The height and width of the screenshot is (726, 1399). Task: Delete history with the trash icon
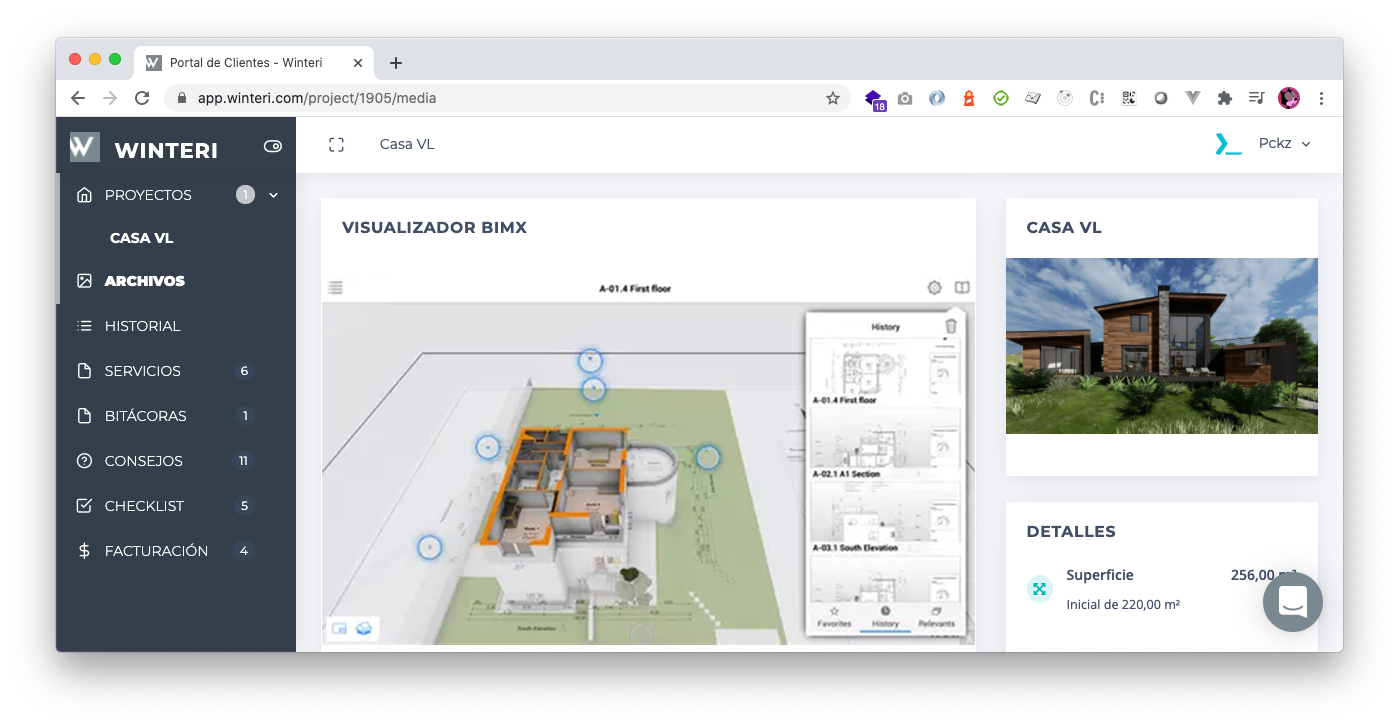[951, 326]
